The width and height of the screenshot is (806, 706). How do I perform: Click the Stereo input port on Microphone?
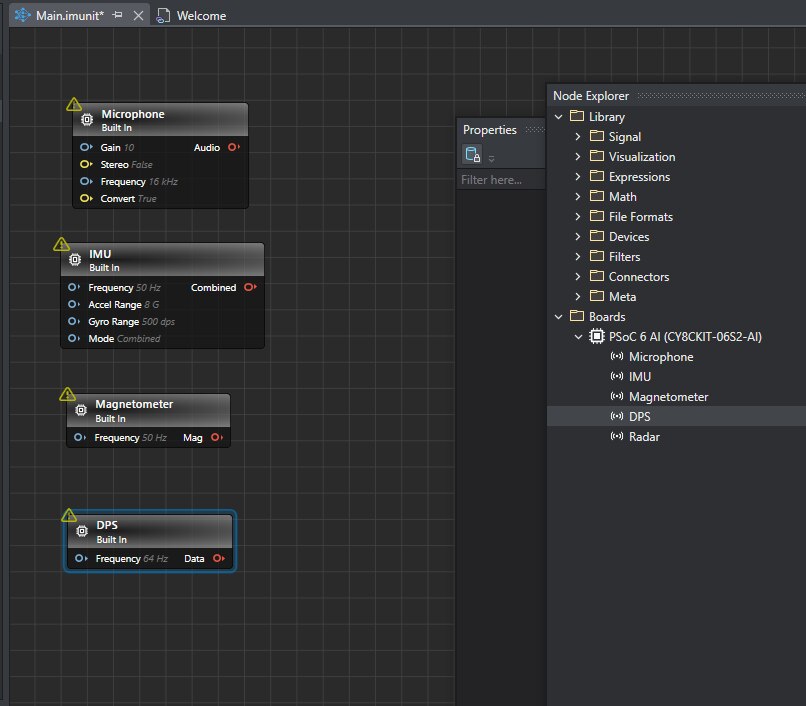click(x=86, y=165)
